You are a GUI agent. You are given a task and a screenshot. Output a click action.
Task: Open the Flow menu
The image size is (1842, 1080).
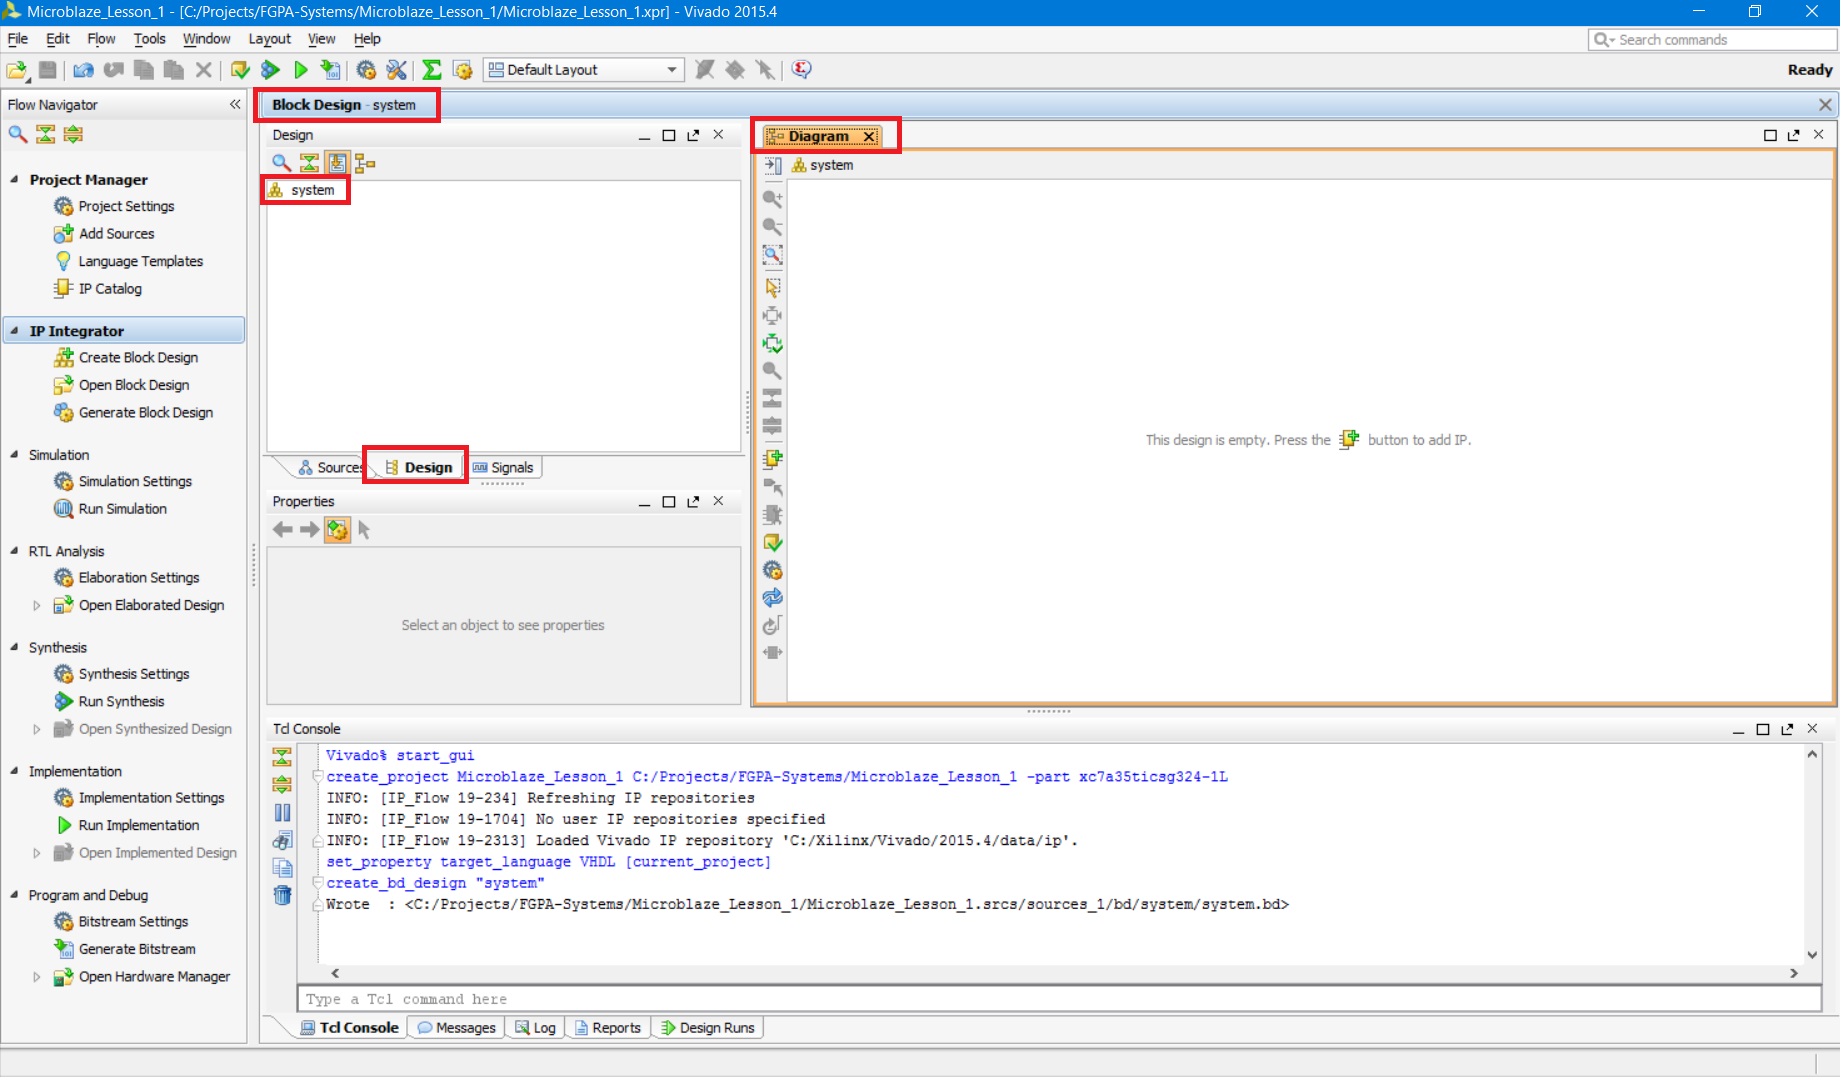pyautogui.click(x=101, y=39)
